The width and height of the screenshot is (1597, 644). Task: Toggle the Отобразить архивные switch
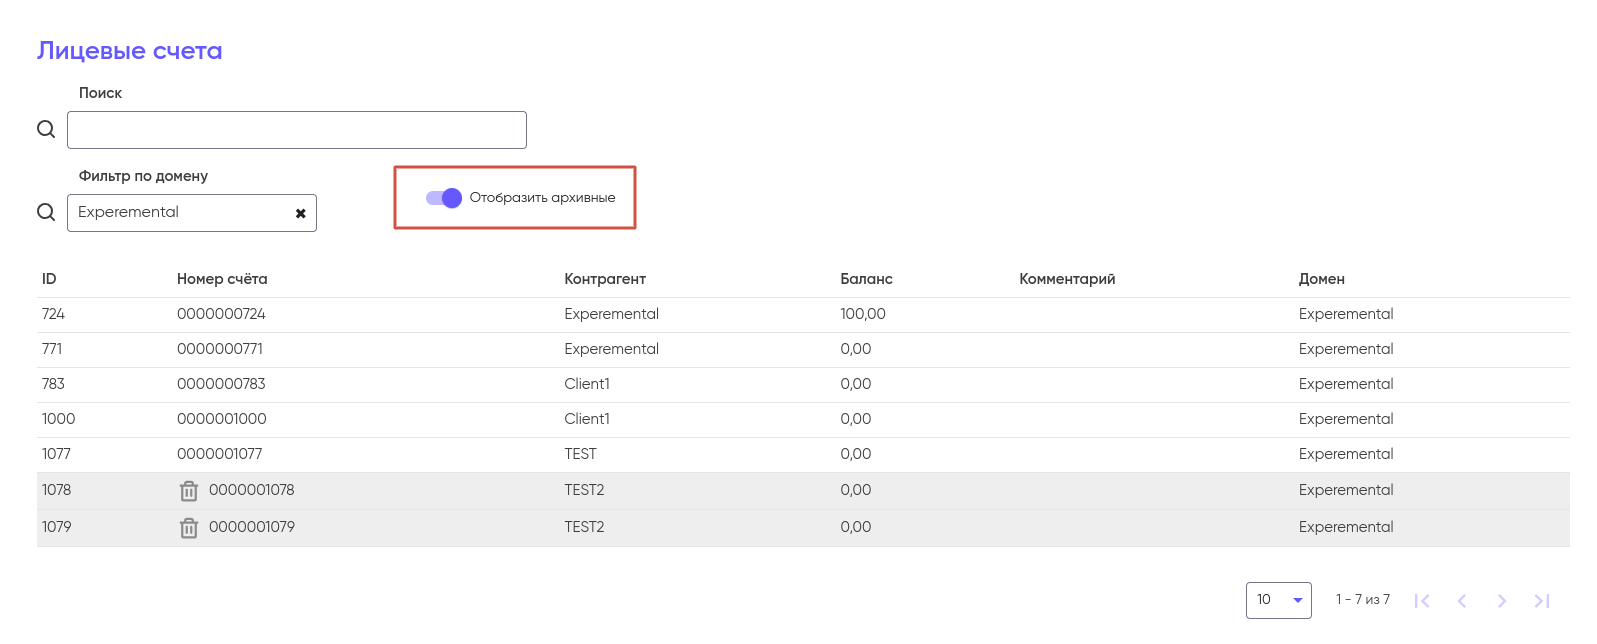[x=444, y=198]
